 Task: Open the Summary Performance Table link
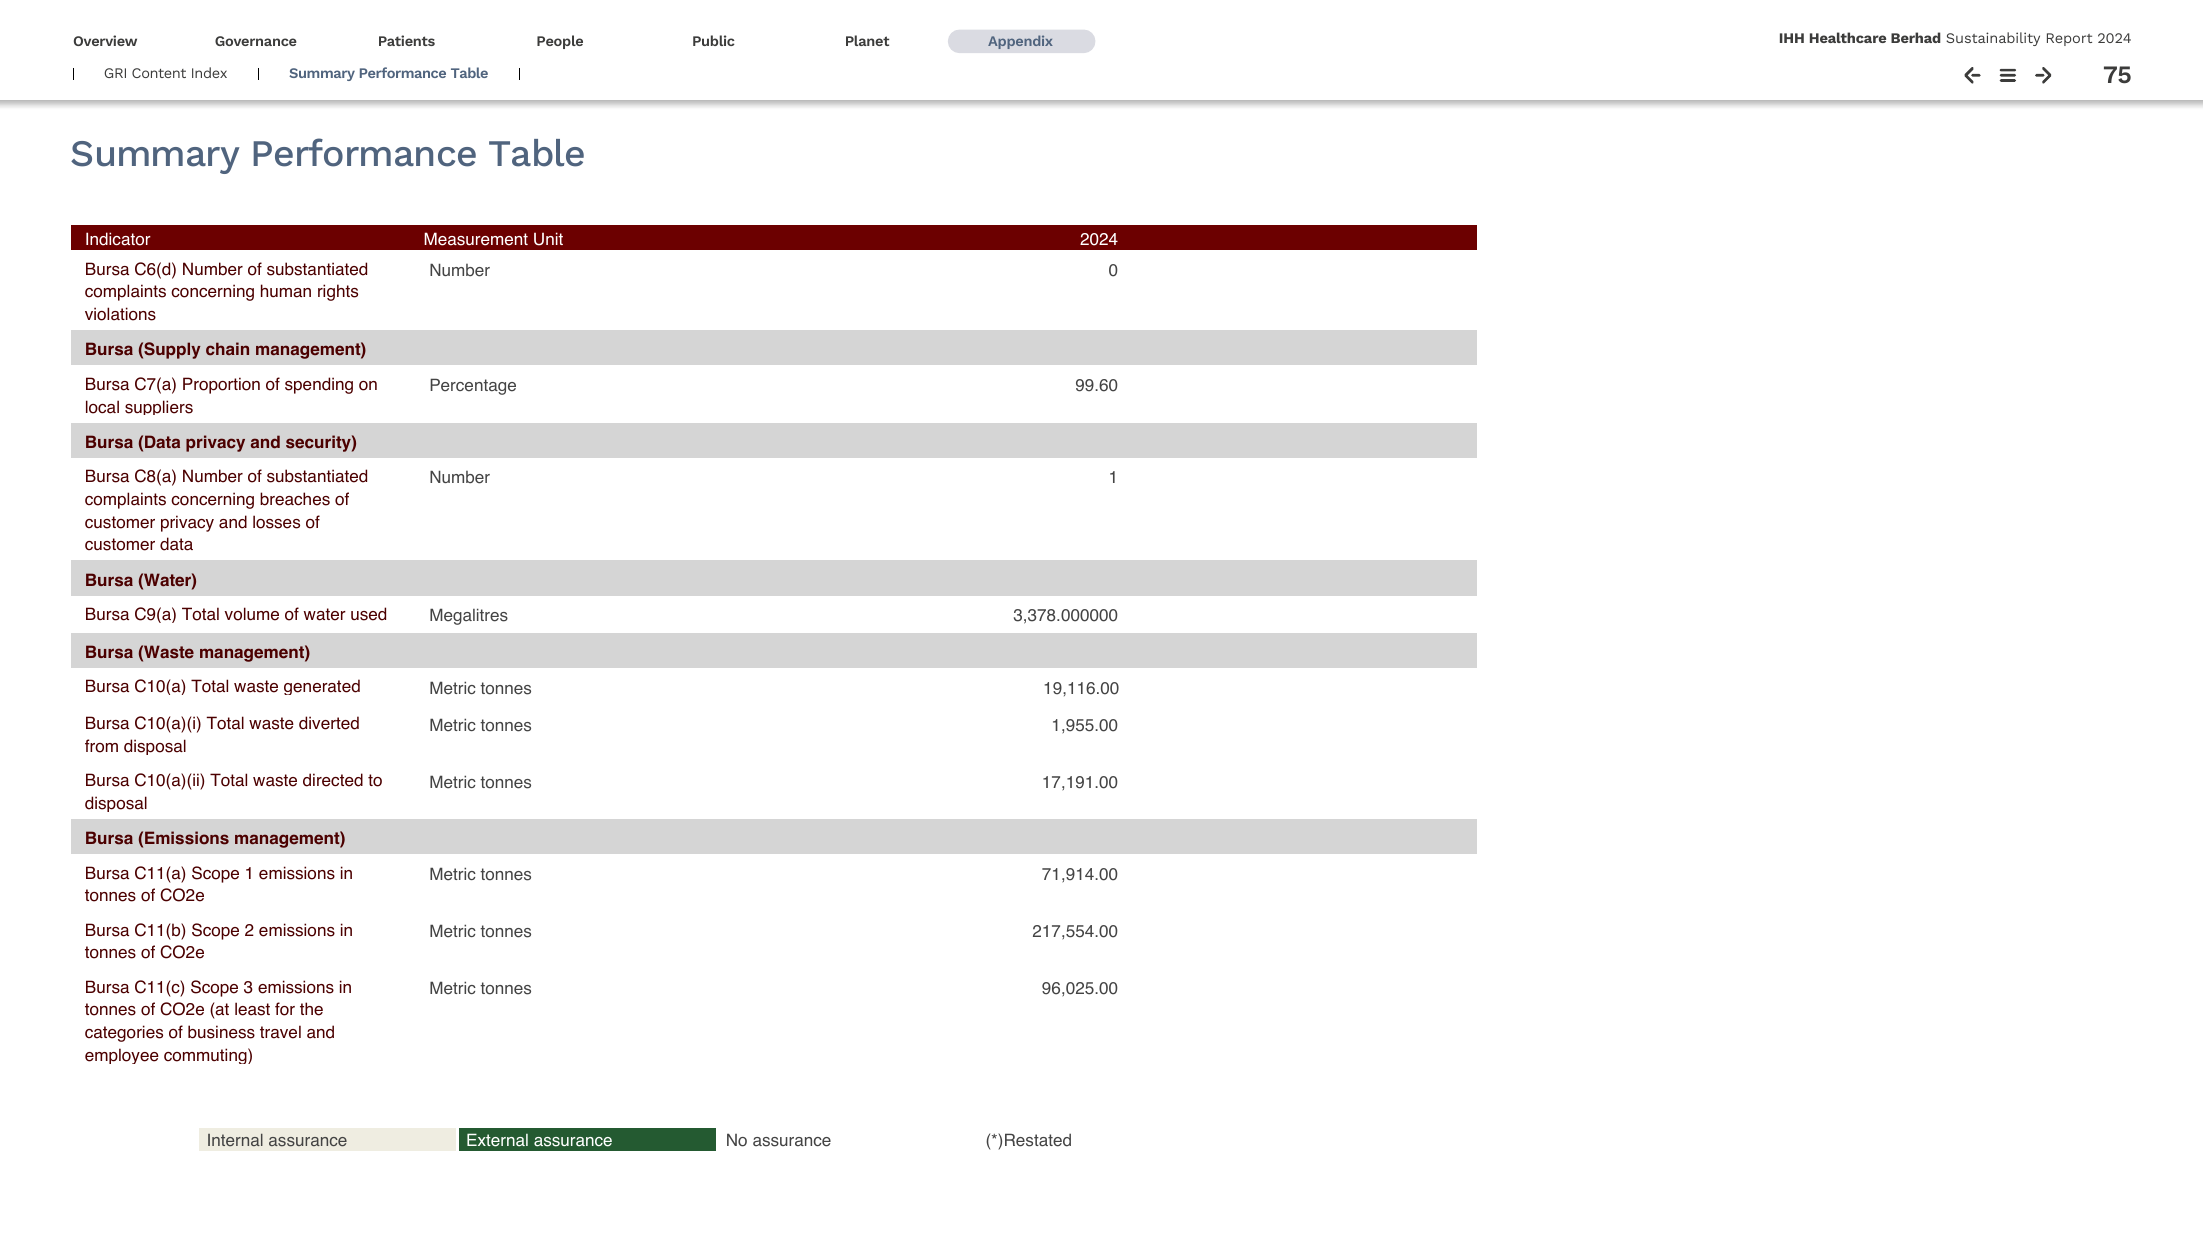tap(388, 73)
